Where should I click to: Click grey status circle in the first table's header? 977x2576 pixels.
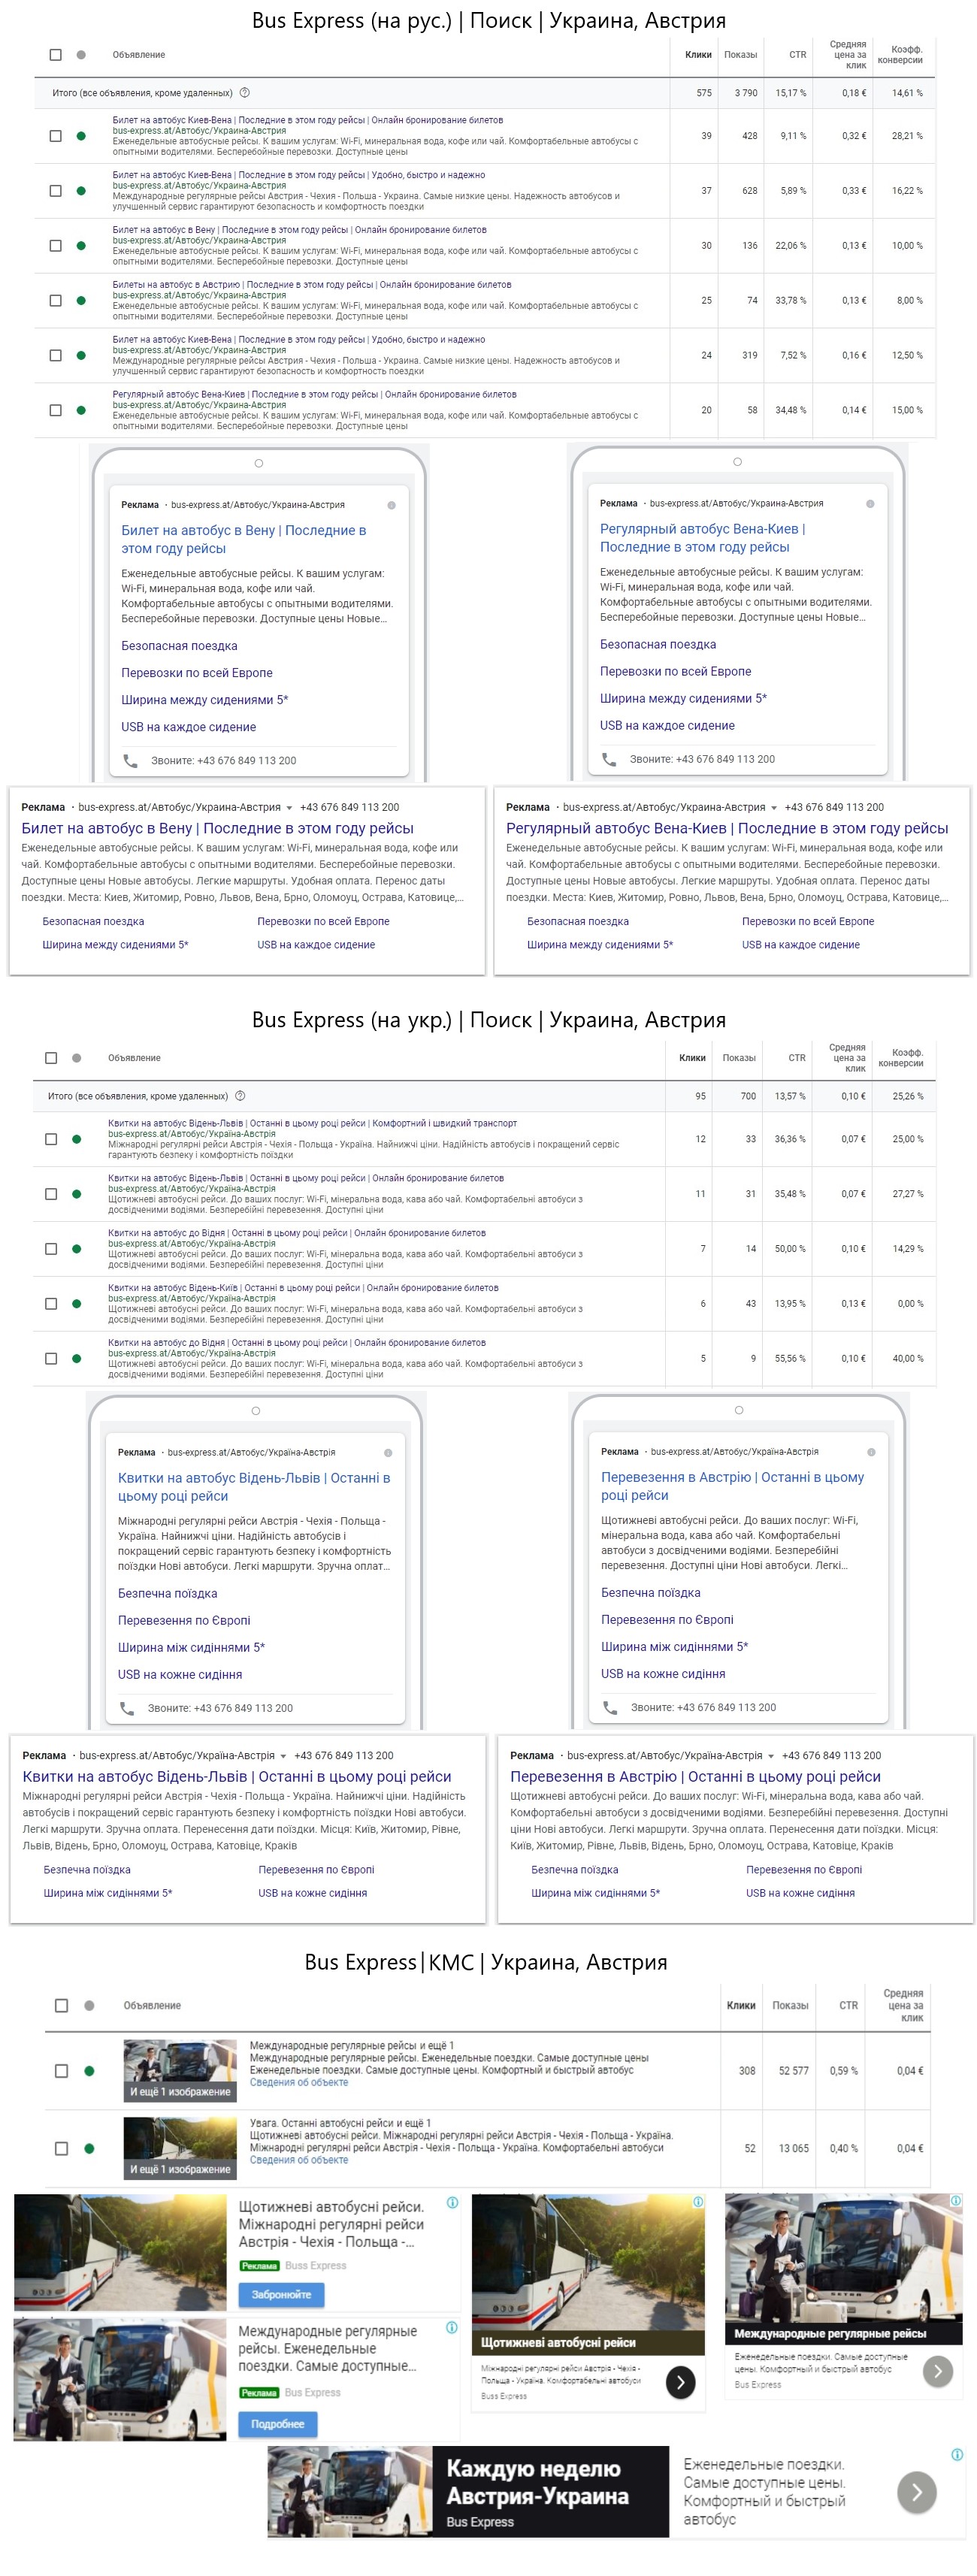tap(81, 55)
